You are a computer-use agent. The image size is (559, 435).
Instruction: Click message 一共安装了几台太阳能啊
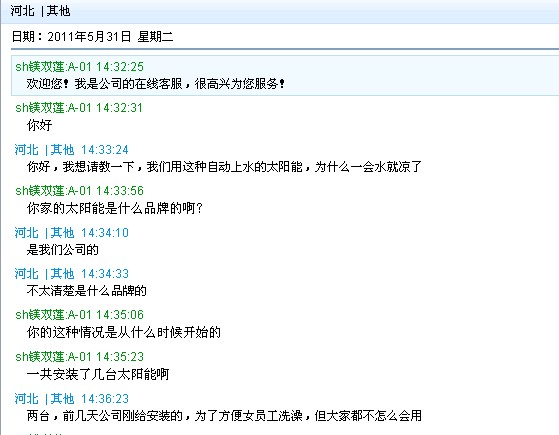coord(98,374)
